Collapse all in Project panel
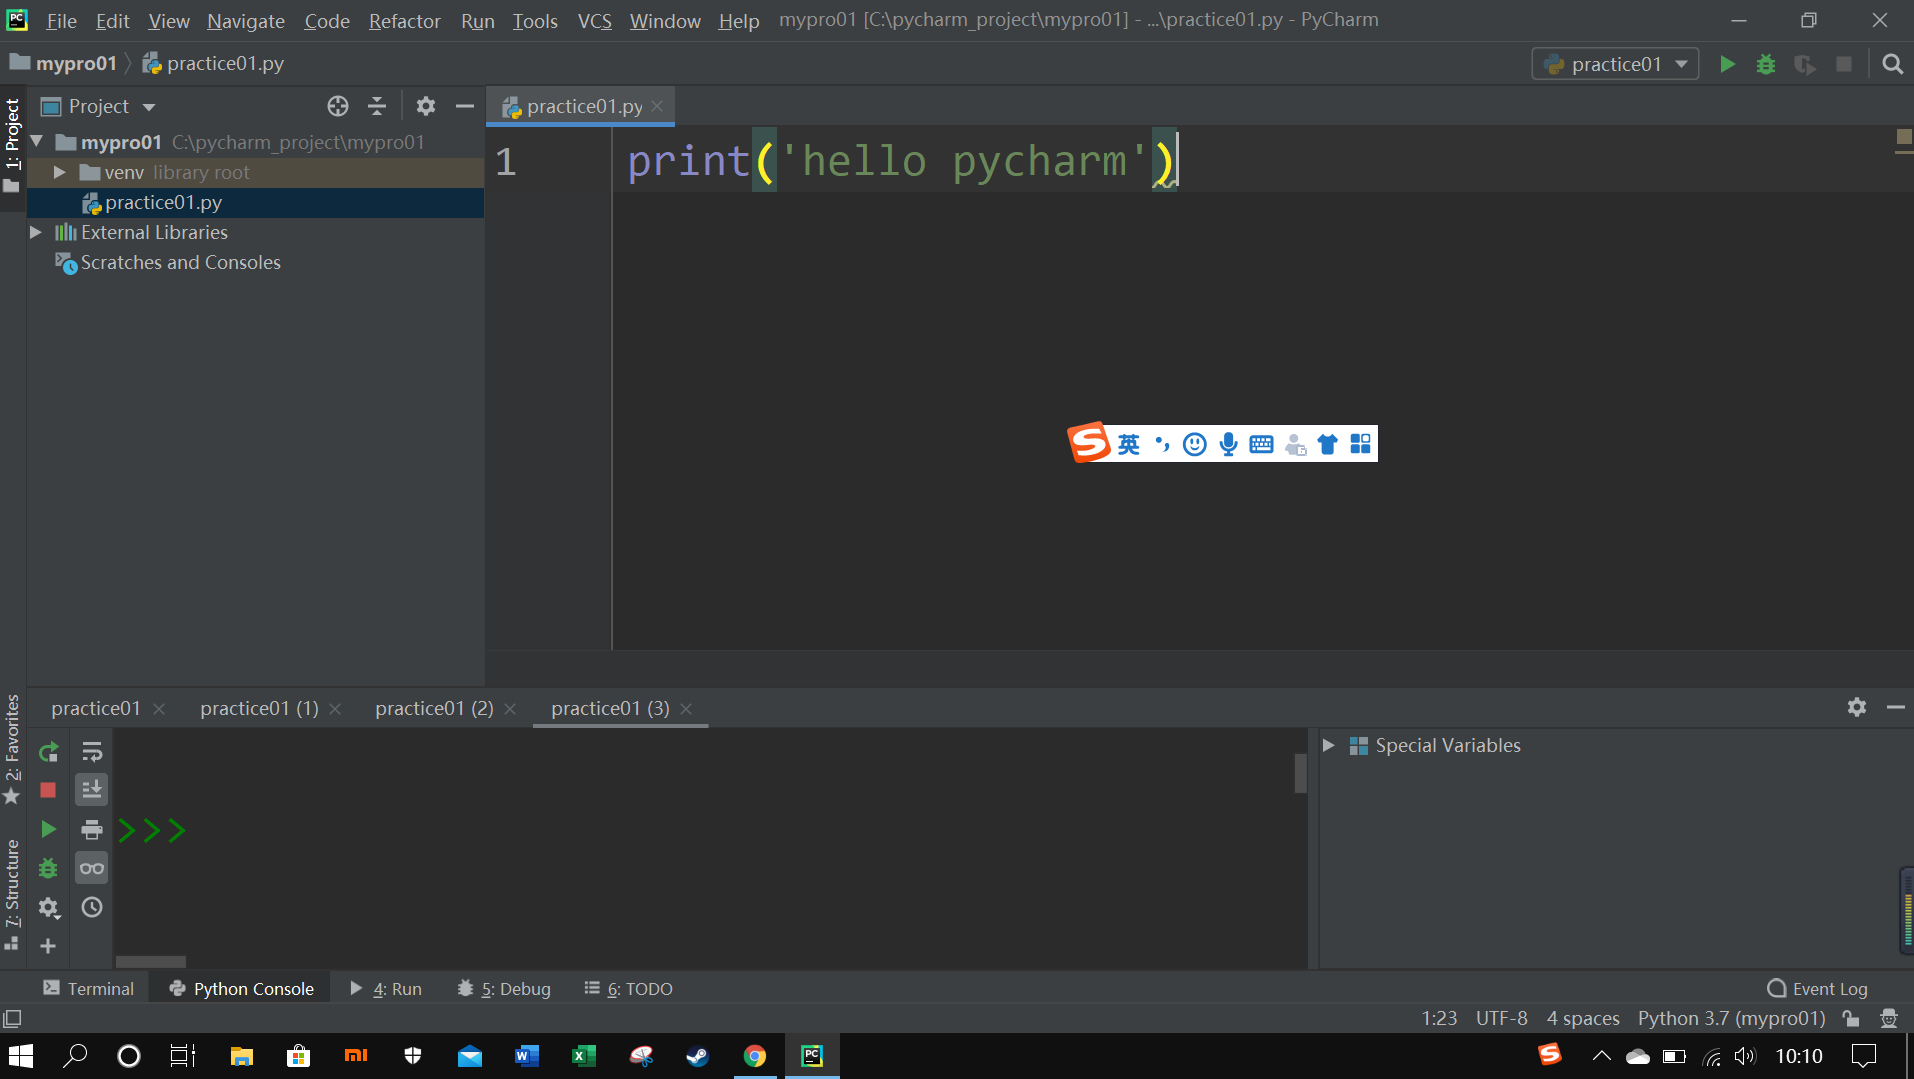Image resolution: width=1914 pixels, height=1079 pixels. pyautogui.click(x=377, y=106)
